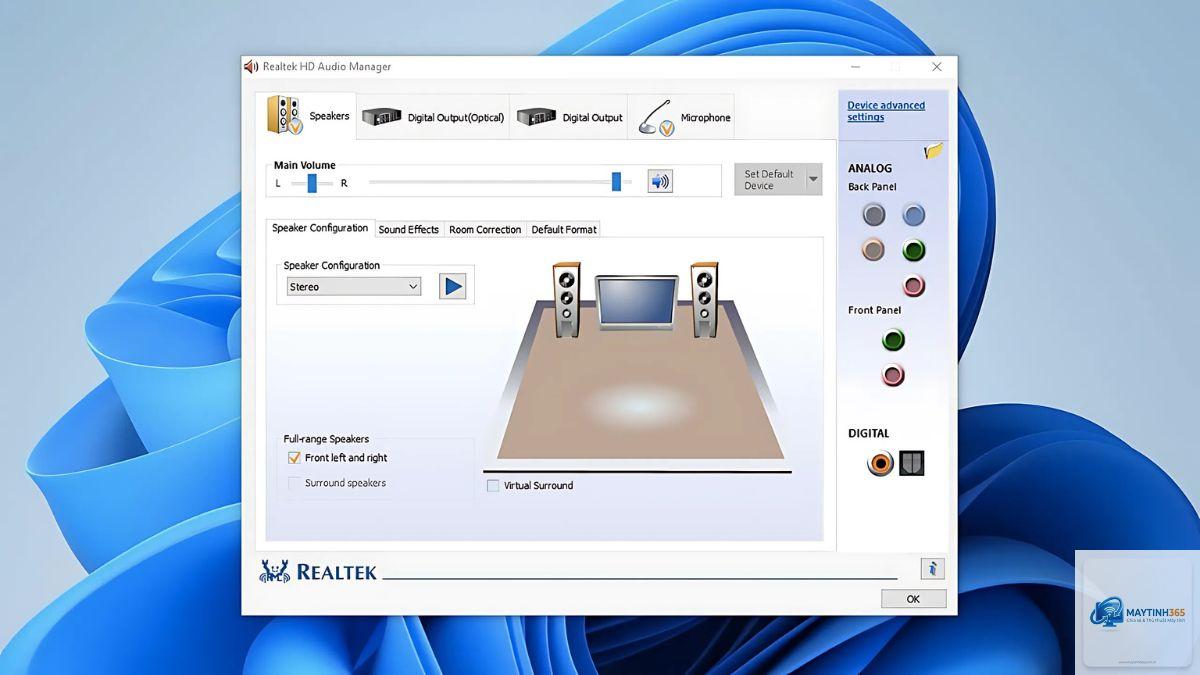Image resolution: width=1200 pixels, height=675 pixels.
Task: Uncheck Front left and right checkbox
Action: coord(294,458)
